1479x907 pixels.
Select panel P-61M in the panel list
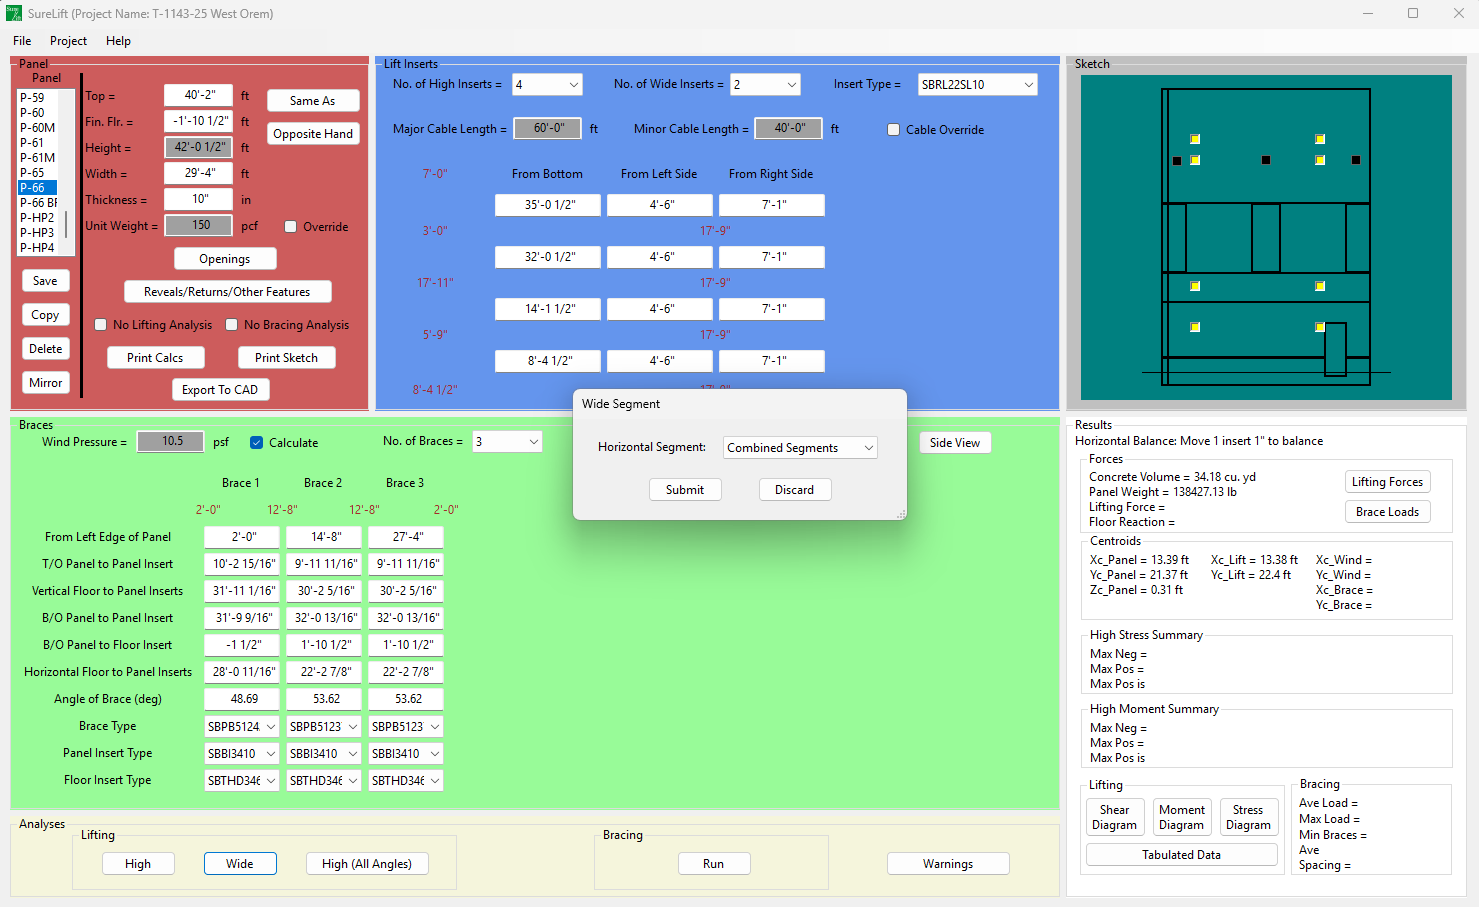38,158
